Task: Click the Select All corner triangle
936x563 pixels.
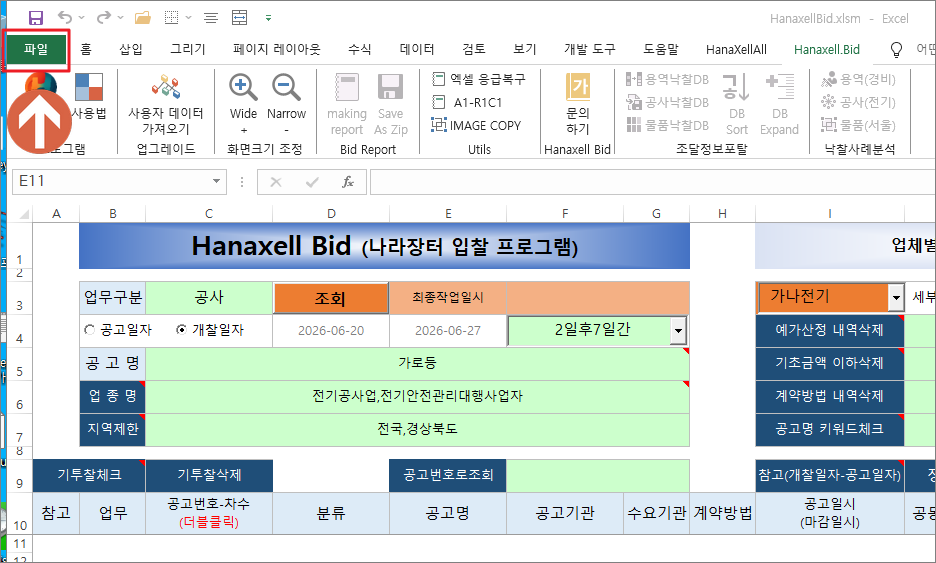Action: (24, 214)
